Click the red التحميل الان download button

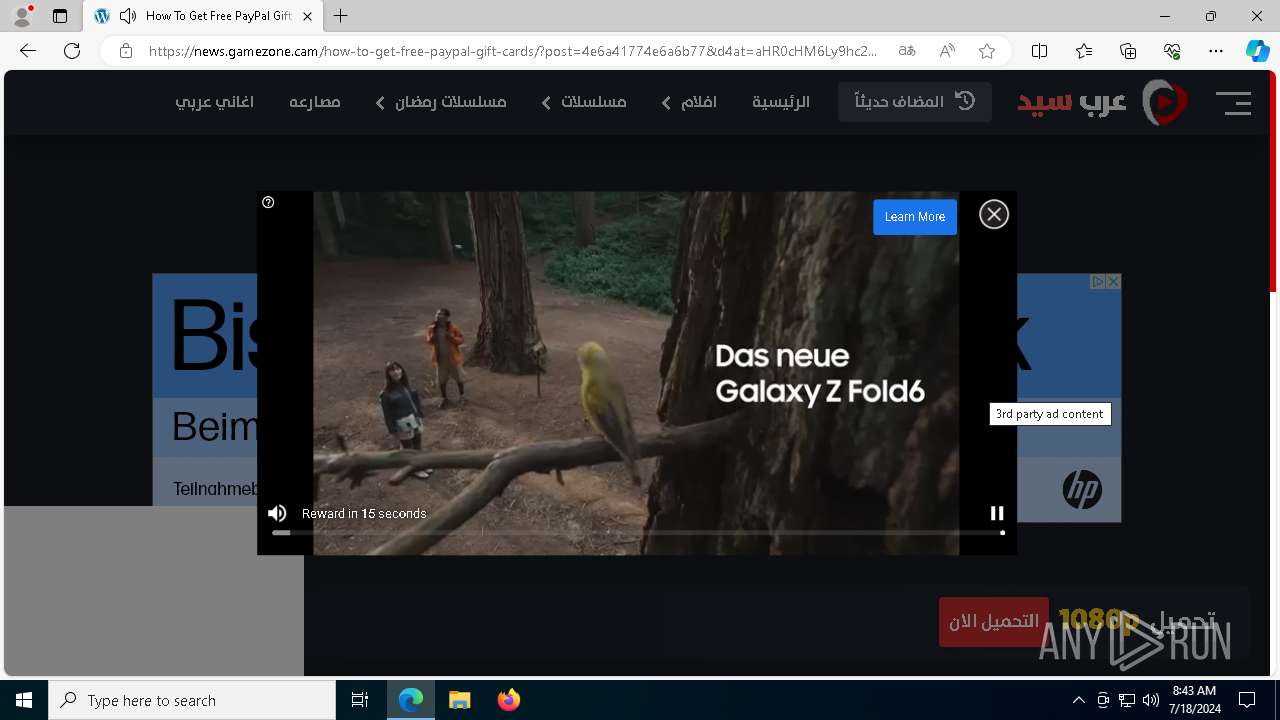[994, 622]
